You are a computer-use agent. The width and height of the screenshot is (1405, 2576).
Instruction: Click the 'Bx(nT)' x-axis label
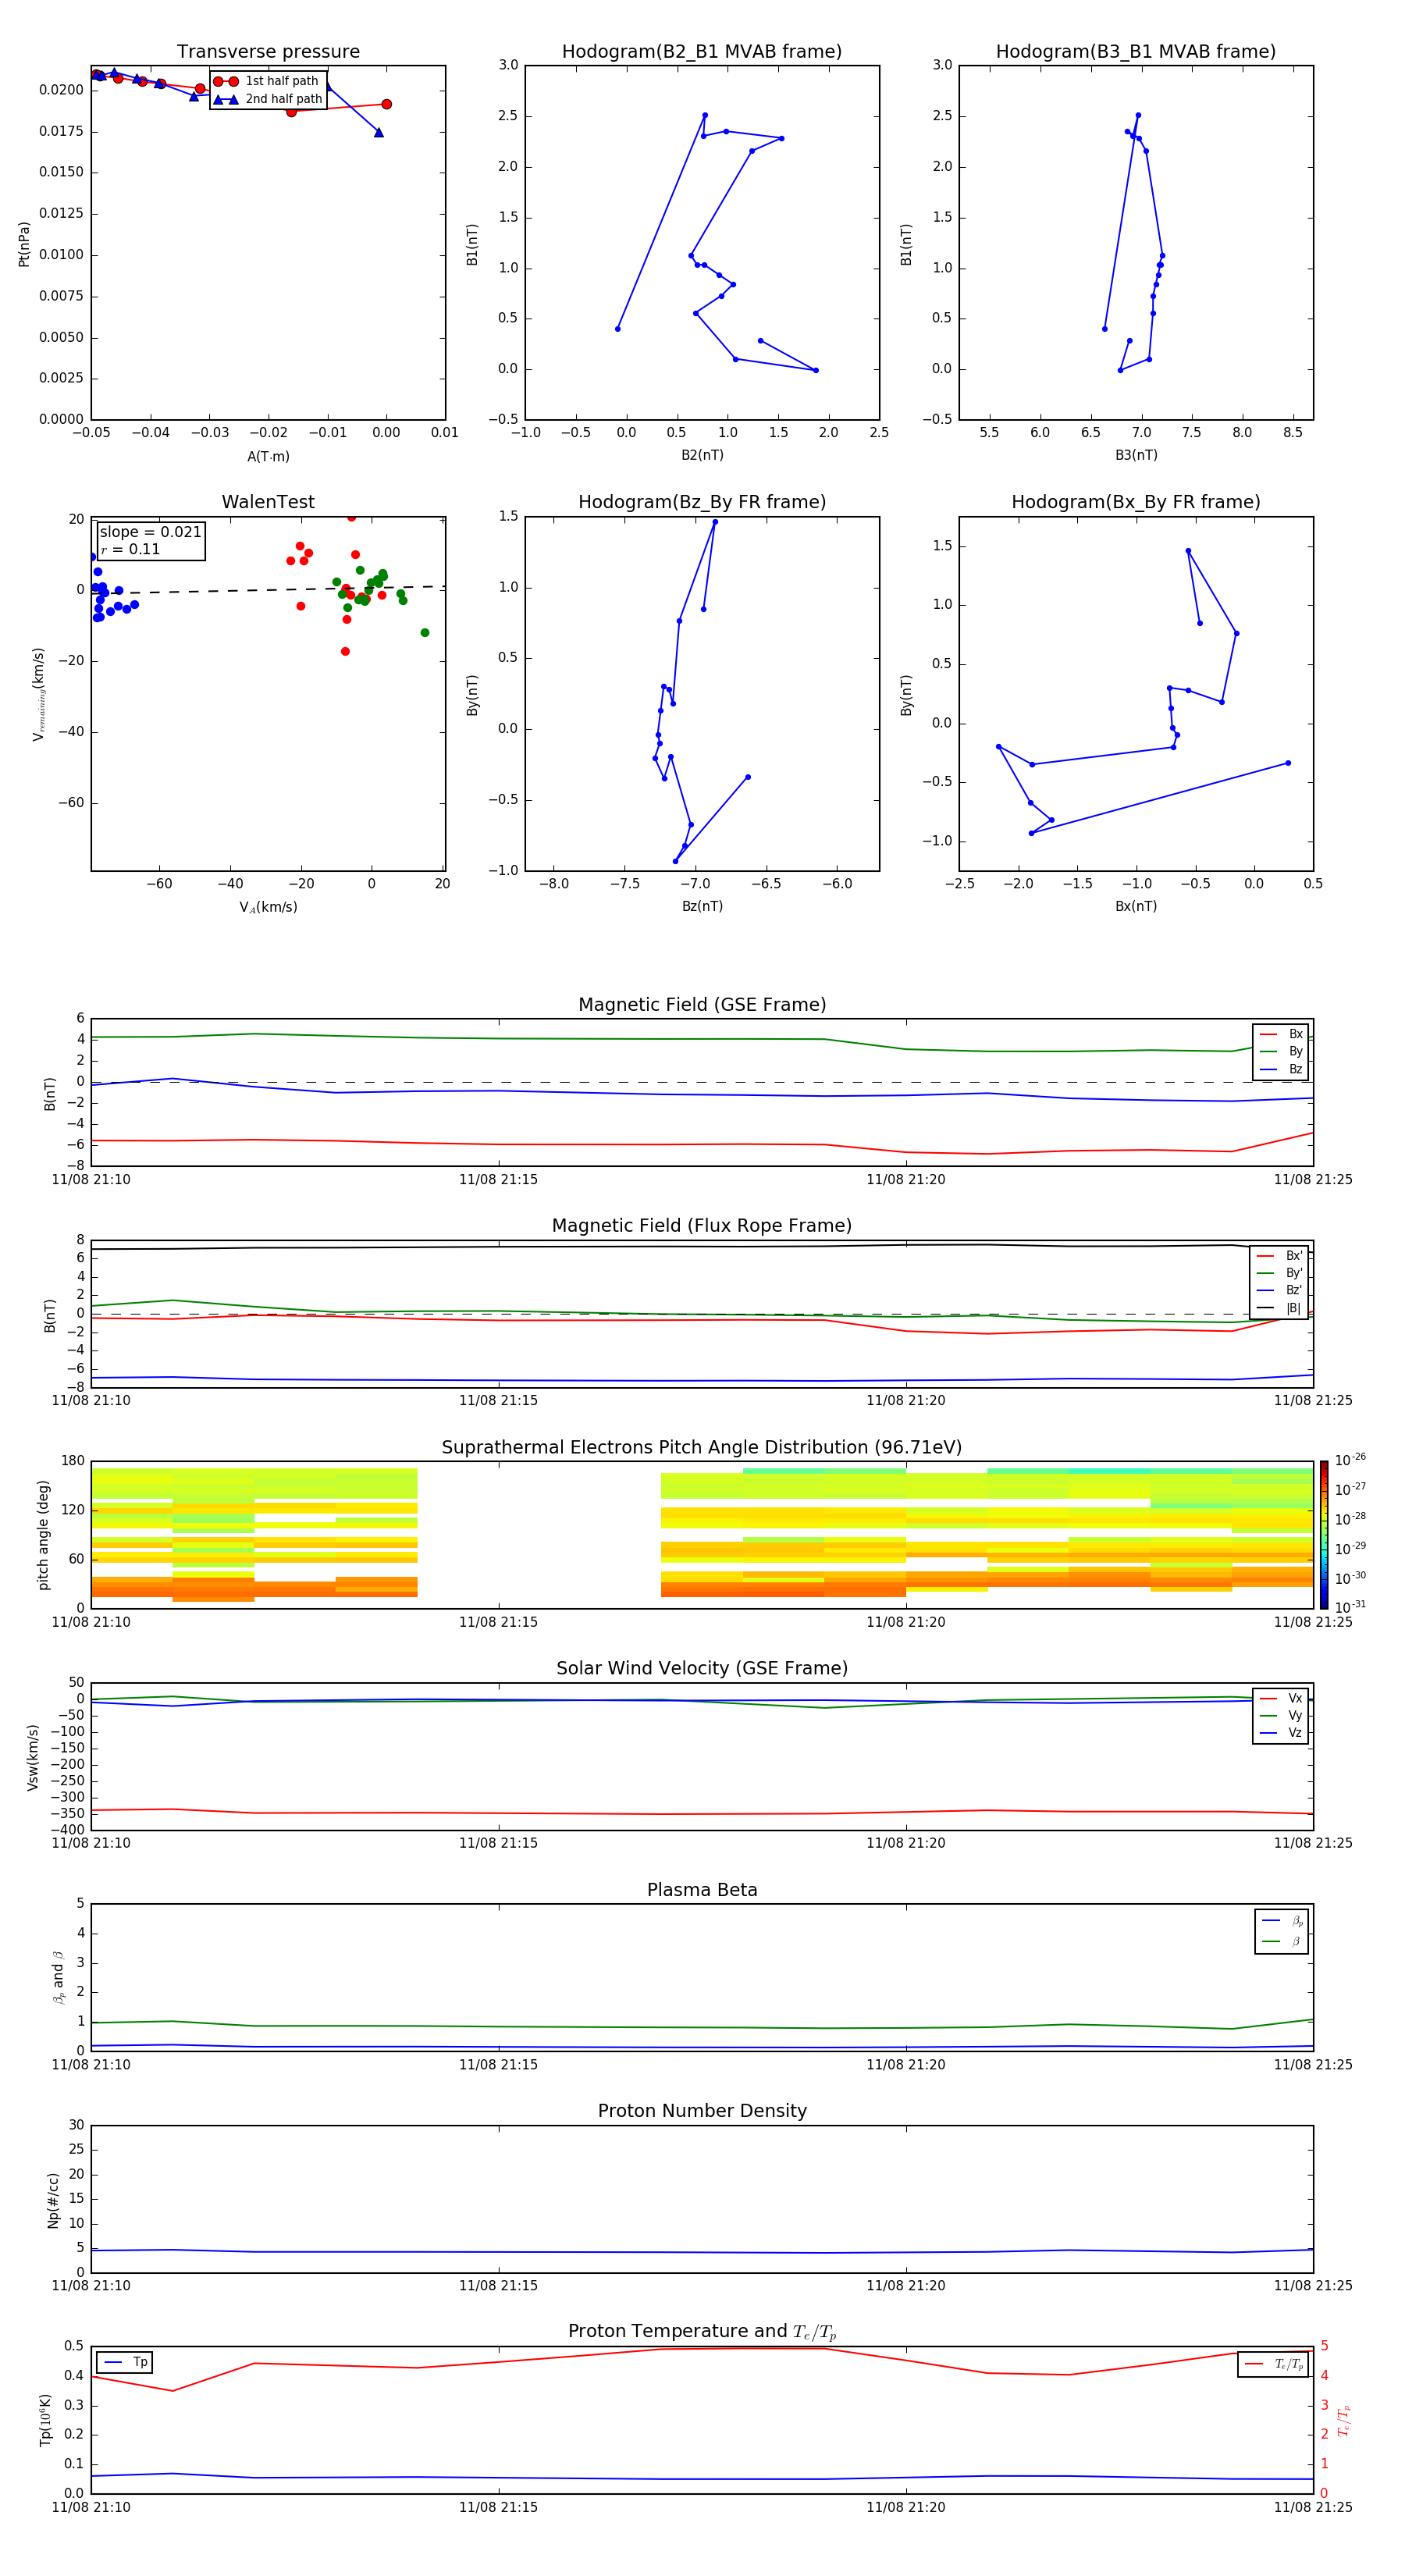tap(1136, 906)
